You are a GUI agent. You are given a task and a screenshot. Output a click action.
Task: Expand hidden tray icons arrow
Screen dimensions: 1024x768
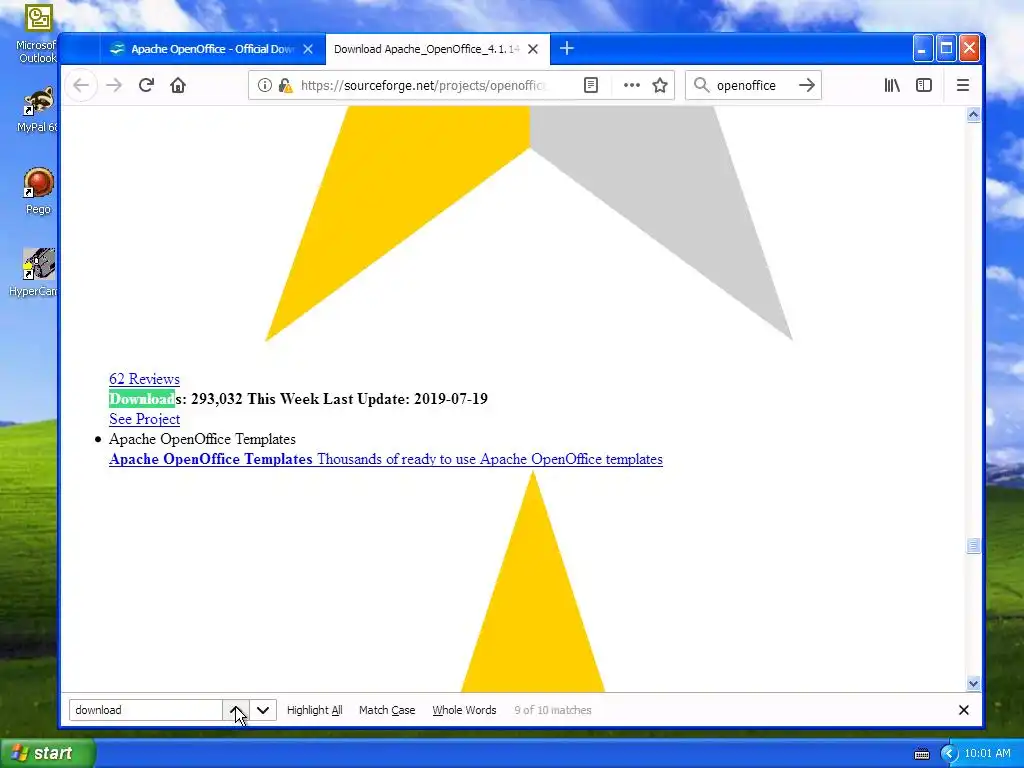click(x=949, y=754)
